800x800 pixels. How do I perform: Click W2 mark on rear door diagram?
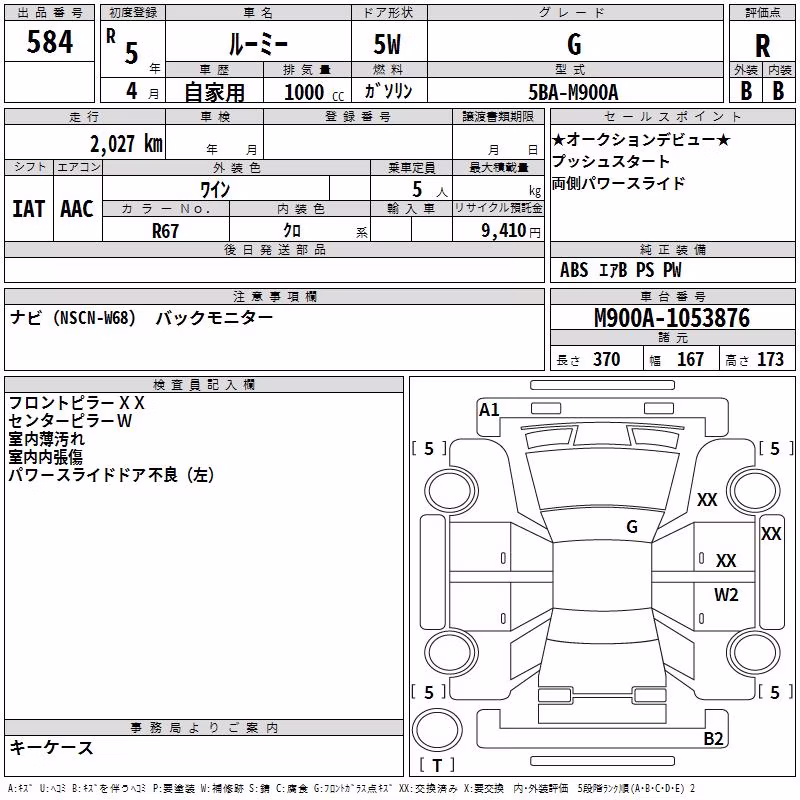point(726,594)
